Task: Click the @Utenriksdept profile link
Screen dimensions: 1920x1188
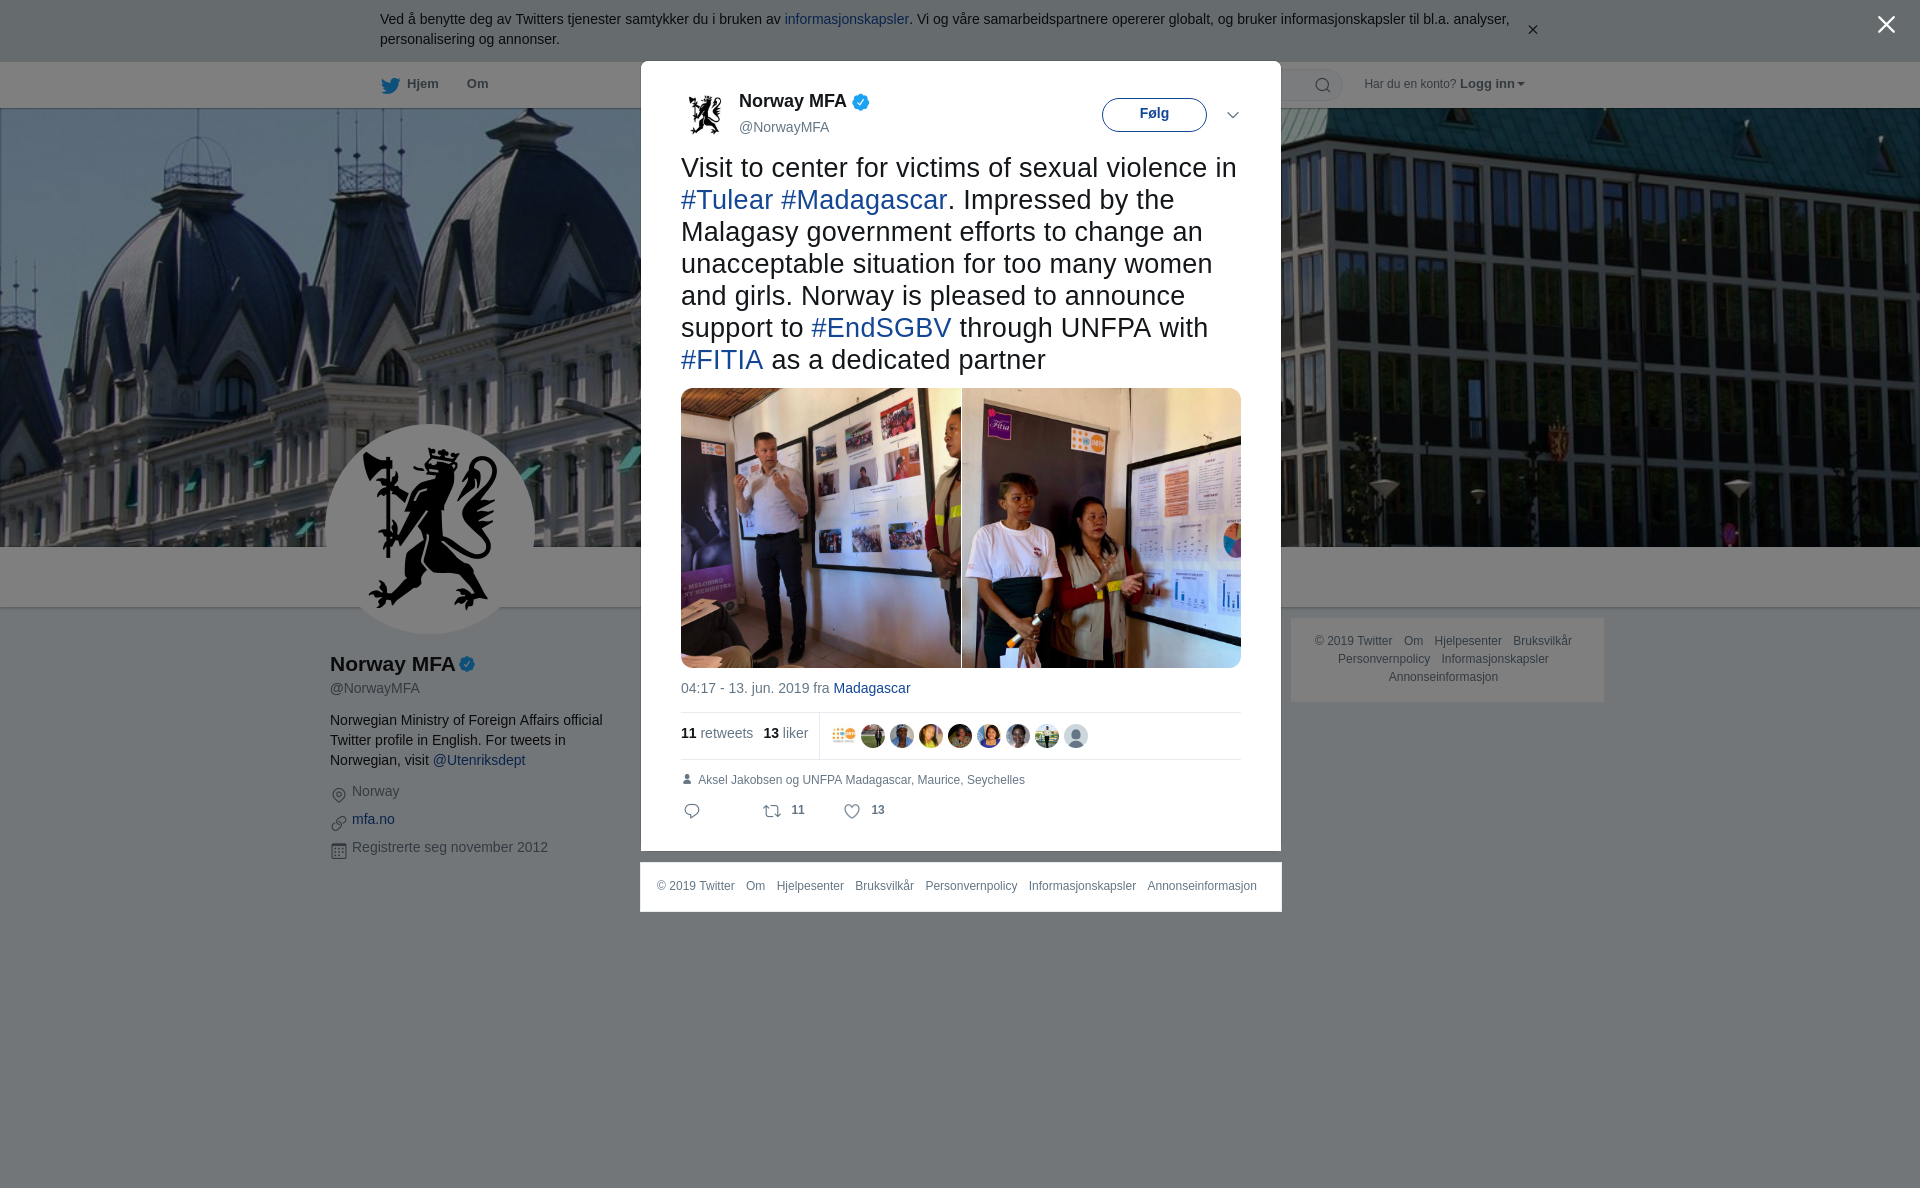Action: tap(478, 760)
